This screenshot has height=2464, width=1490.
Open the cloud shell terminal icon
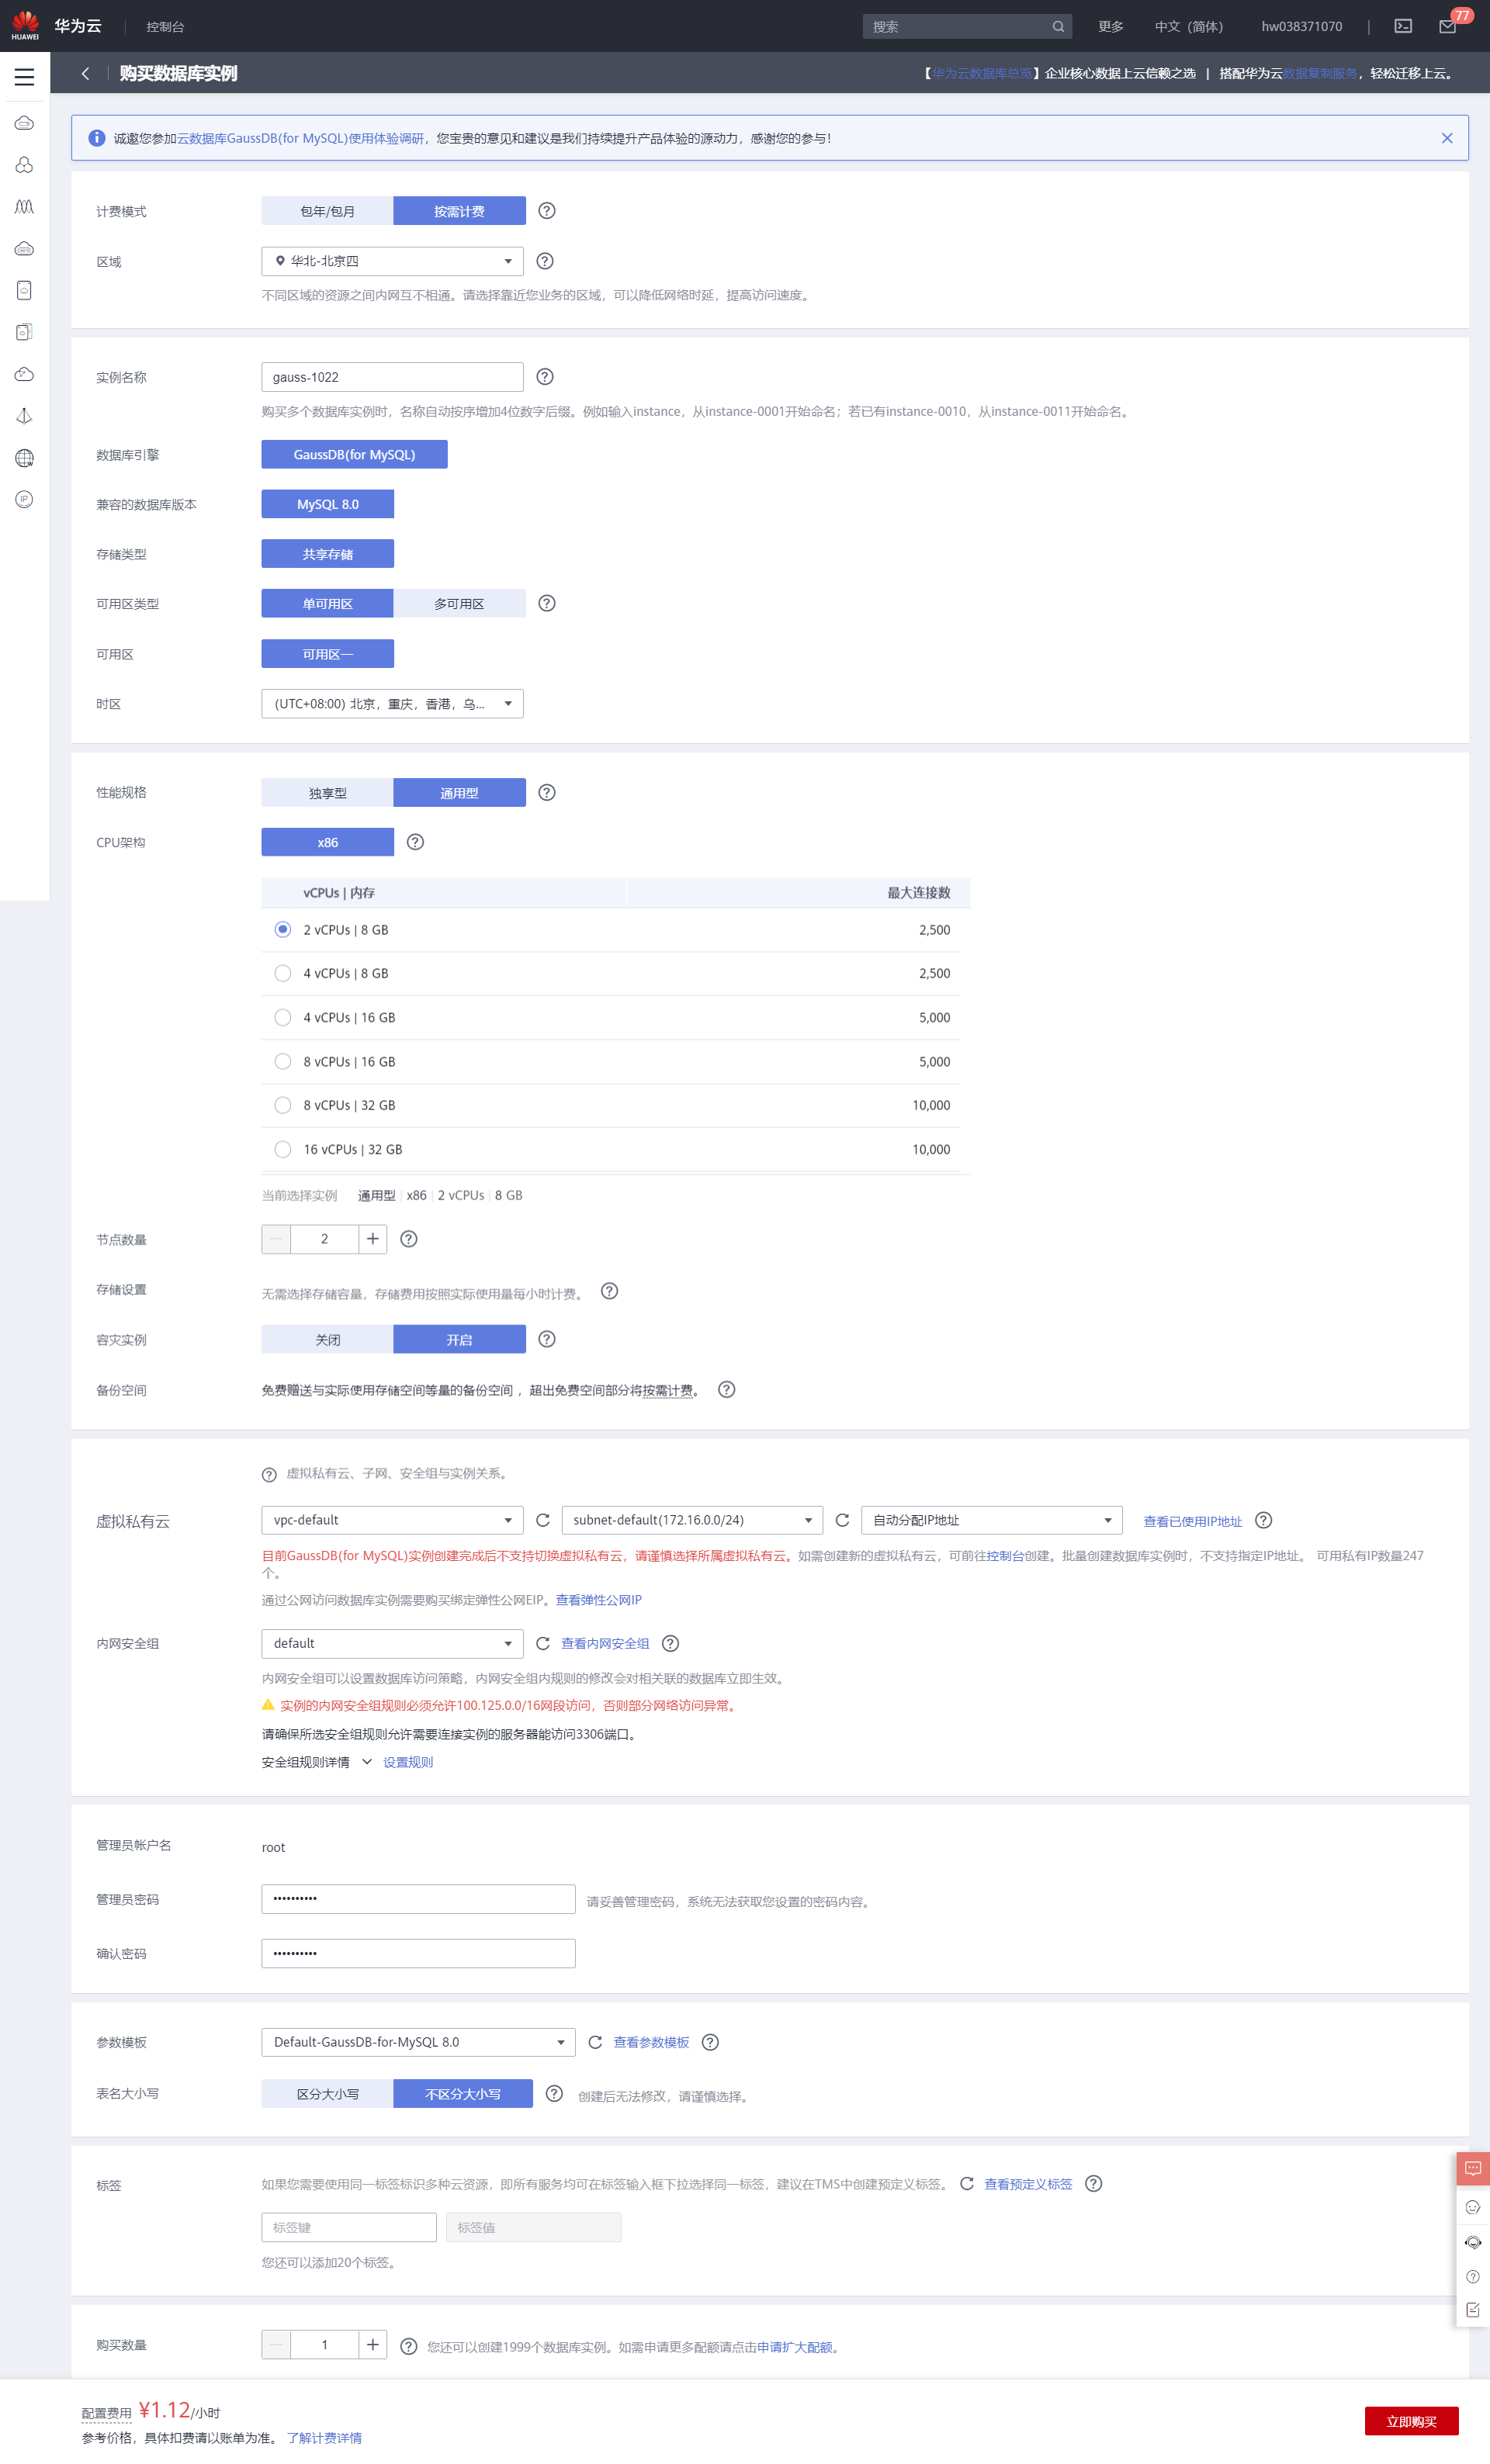click(1403, 26)
